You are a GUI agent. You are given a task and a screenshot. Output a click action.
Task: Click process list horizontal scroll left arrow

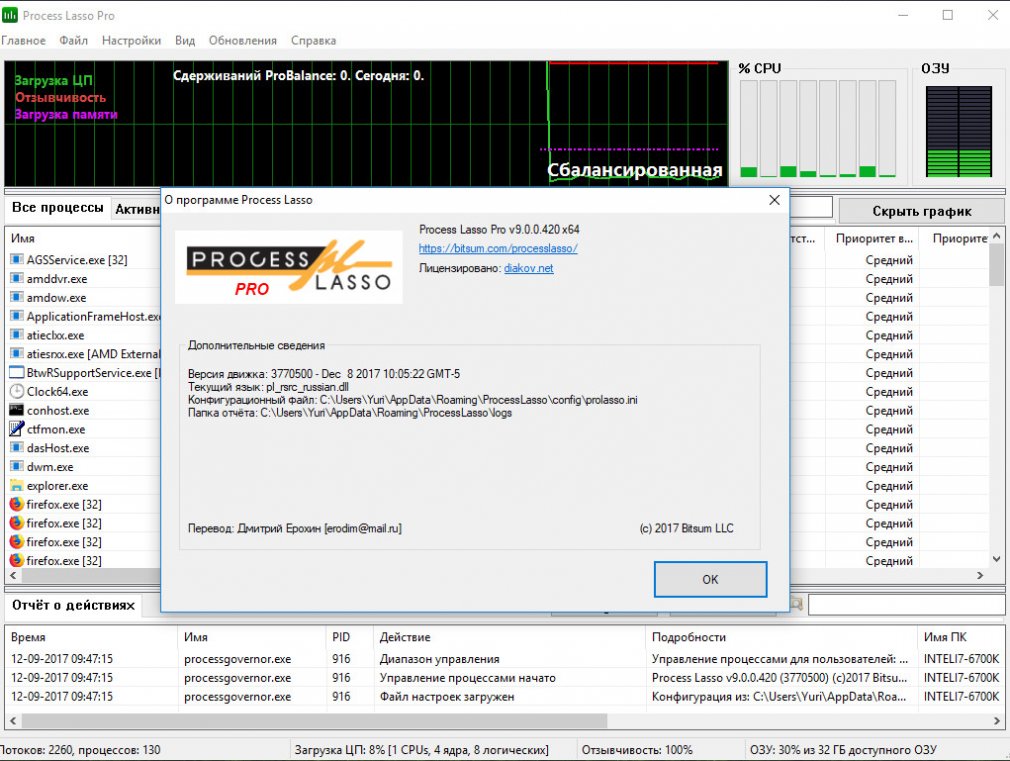point(13,575)
